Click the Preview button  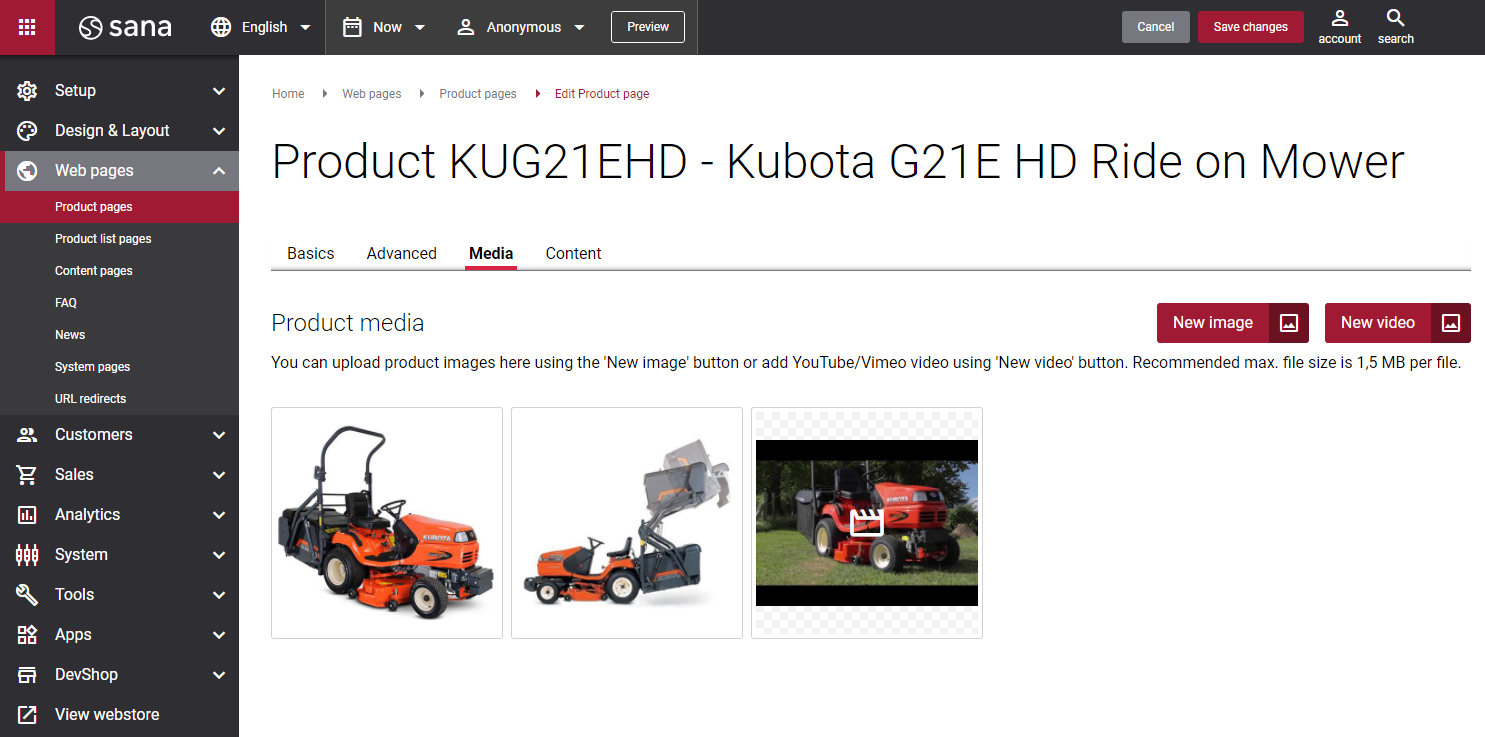[x=648, y=27]
